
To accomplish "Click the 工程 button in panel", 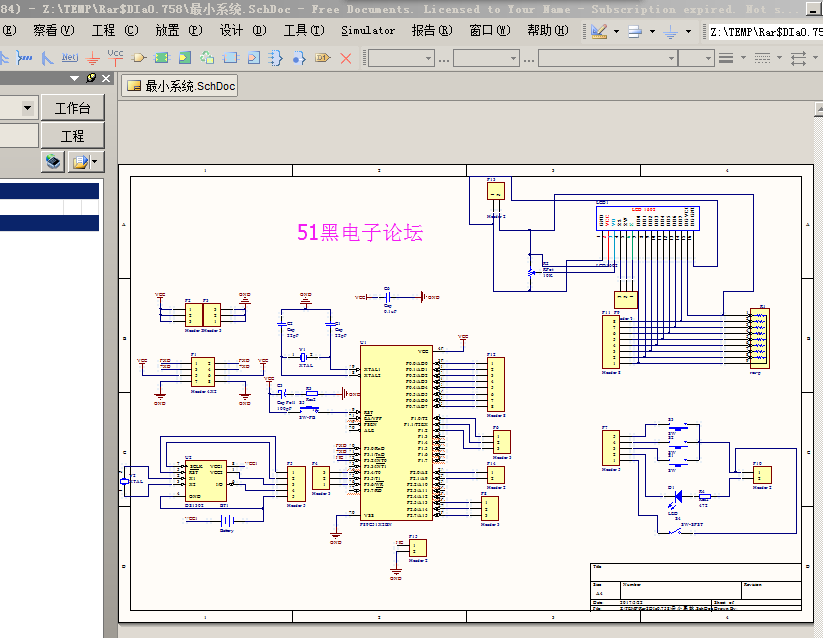I will coord(72,135).
